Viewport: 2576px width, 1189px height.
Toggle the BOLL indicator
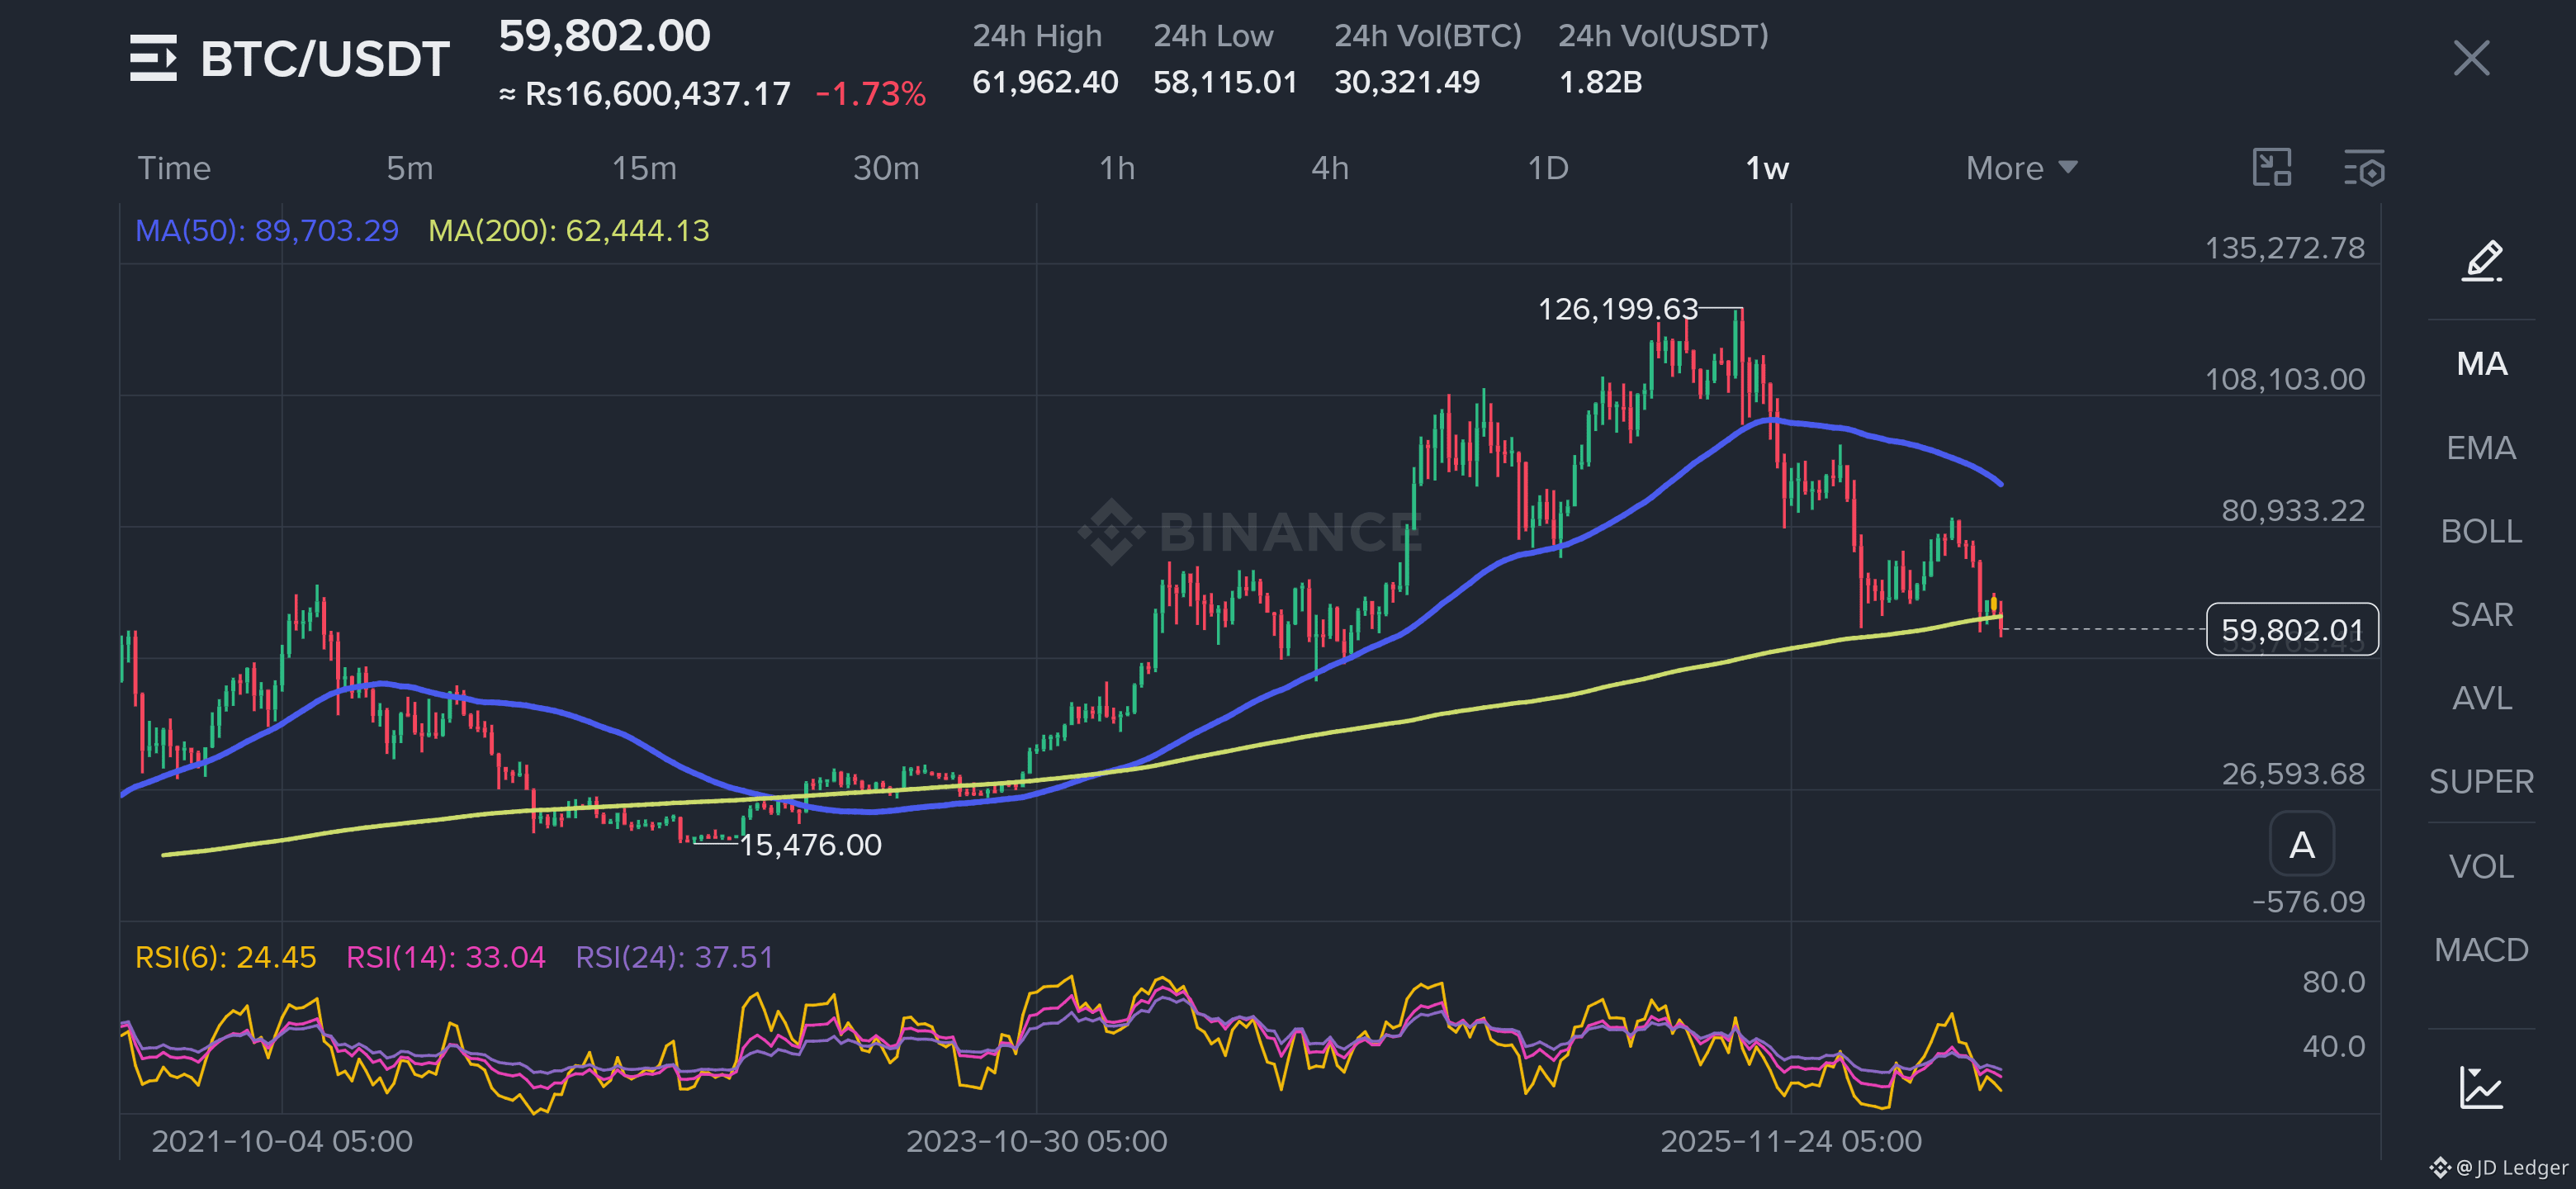click(2482, 531)
